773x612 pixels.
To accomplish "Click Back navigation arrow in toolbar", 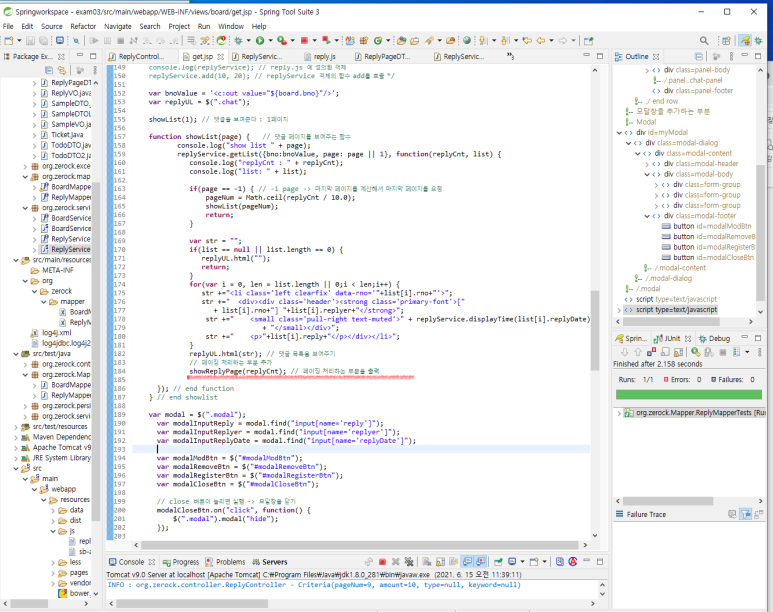I will coord(540,40).
